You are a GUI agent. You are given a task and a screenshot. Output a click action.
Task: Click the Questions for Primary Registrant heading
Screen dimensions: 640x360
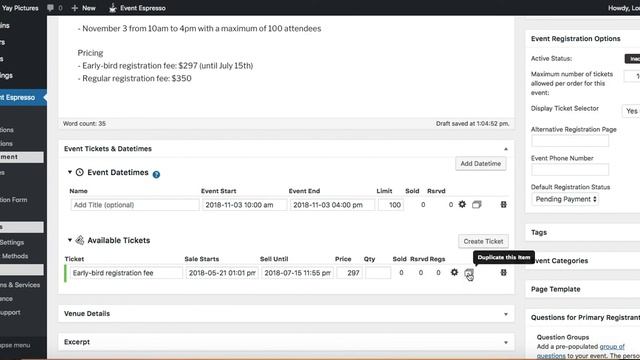coord(585,318)
